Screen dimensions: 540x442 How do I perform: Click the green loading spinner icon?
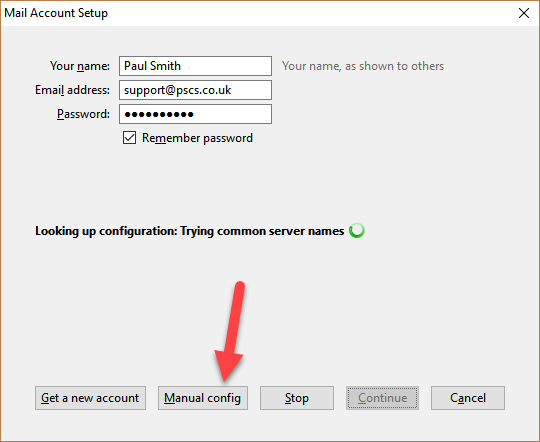[357, 230]
